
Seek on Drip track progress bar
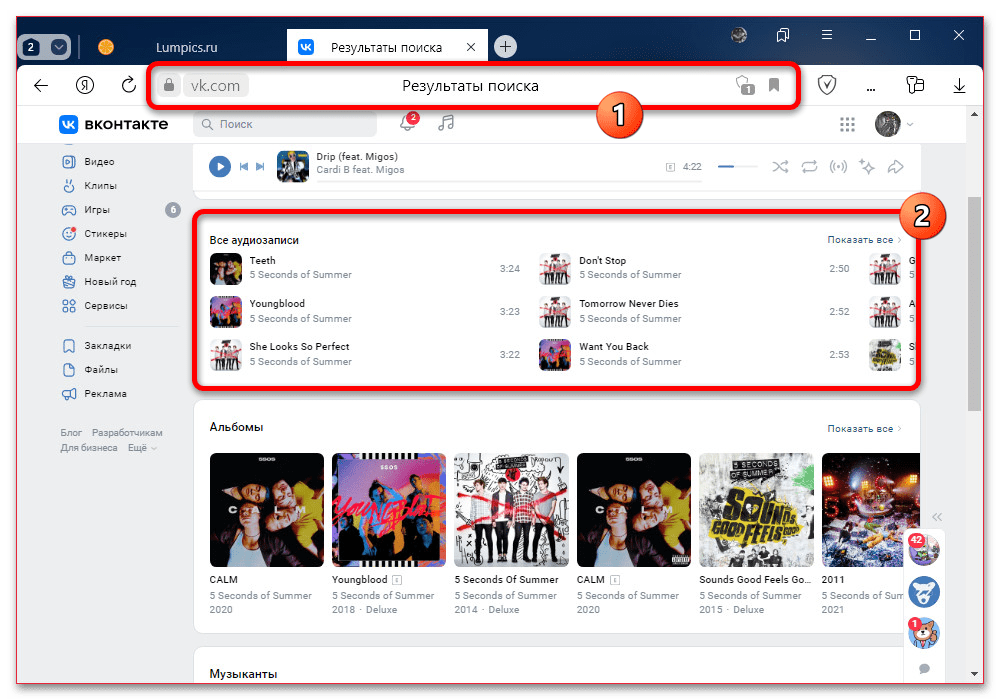[509, 182]
